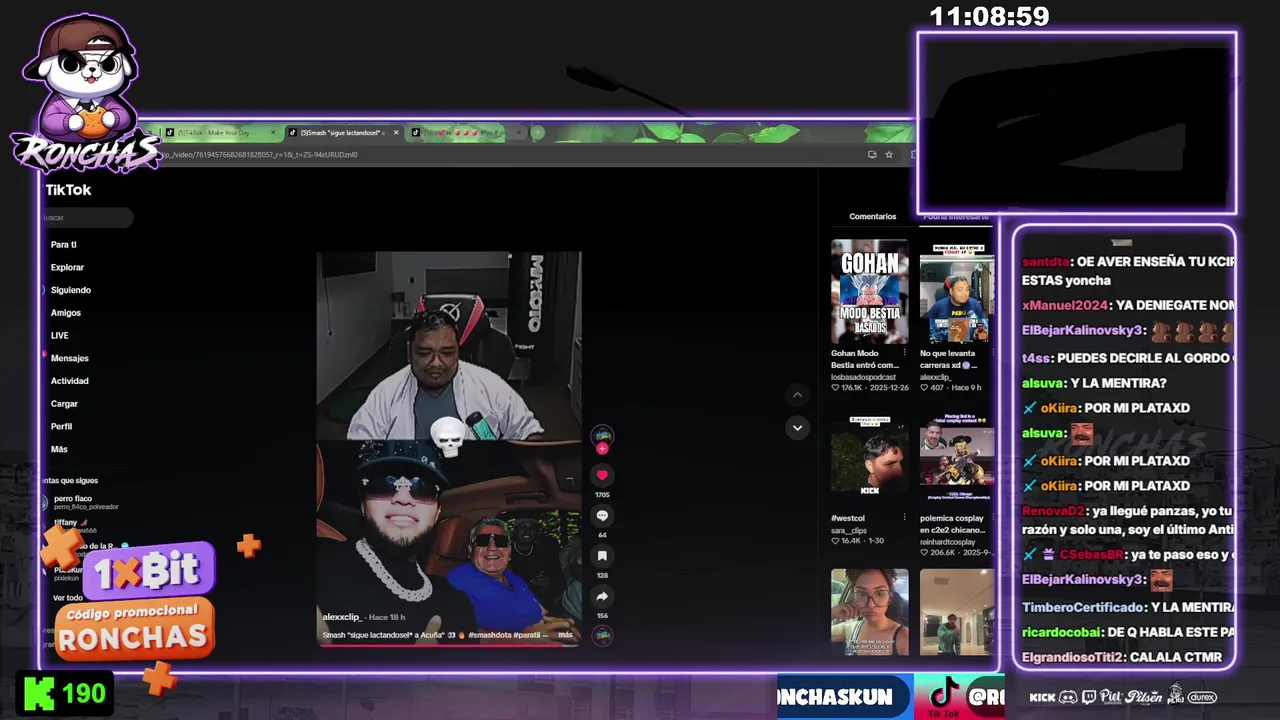The image size is (1280, 720).
Task: Share the video using the arrow icon
Action: [x=602, y=596]
